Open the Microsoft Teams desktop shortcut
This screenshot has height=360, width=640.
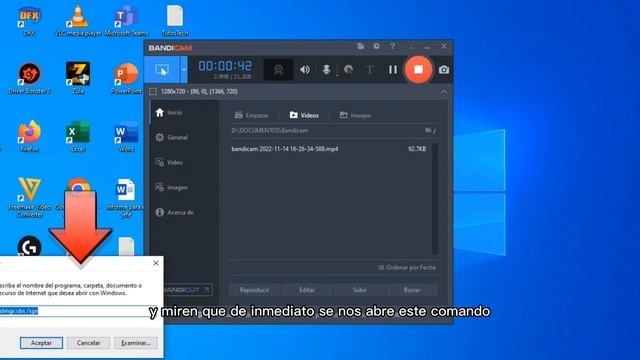pyautogui.click(x=126, y=20)
